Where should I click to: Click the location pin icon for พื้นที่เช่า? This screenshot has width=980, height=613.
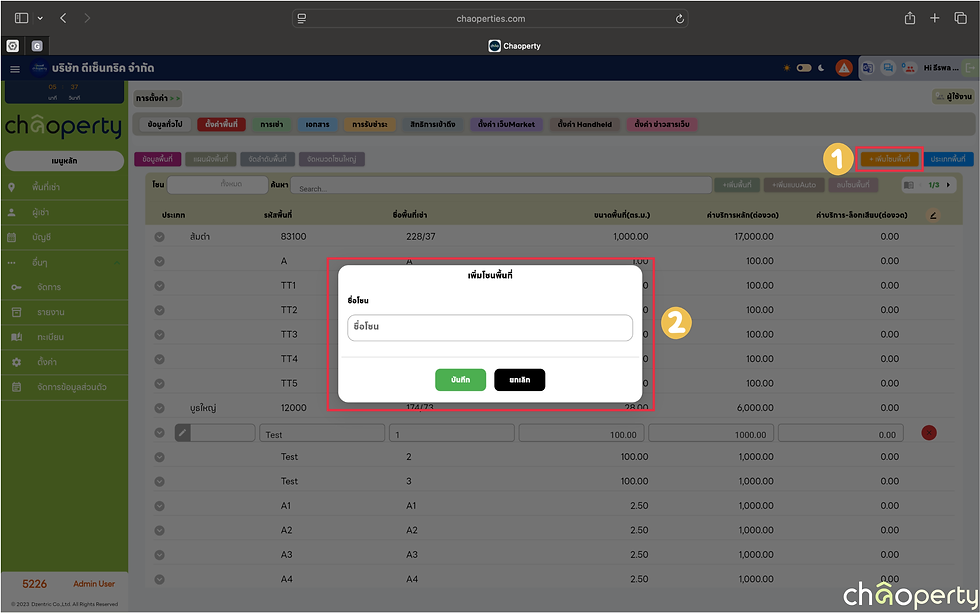pyautogui.click(x=11, y=187)
